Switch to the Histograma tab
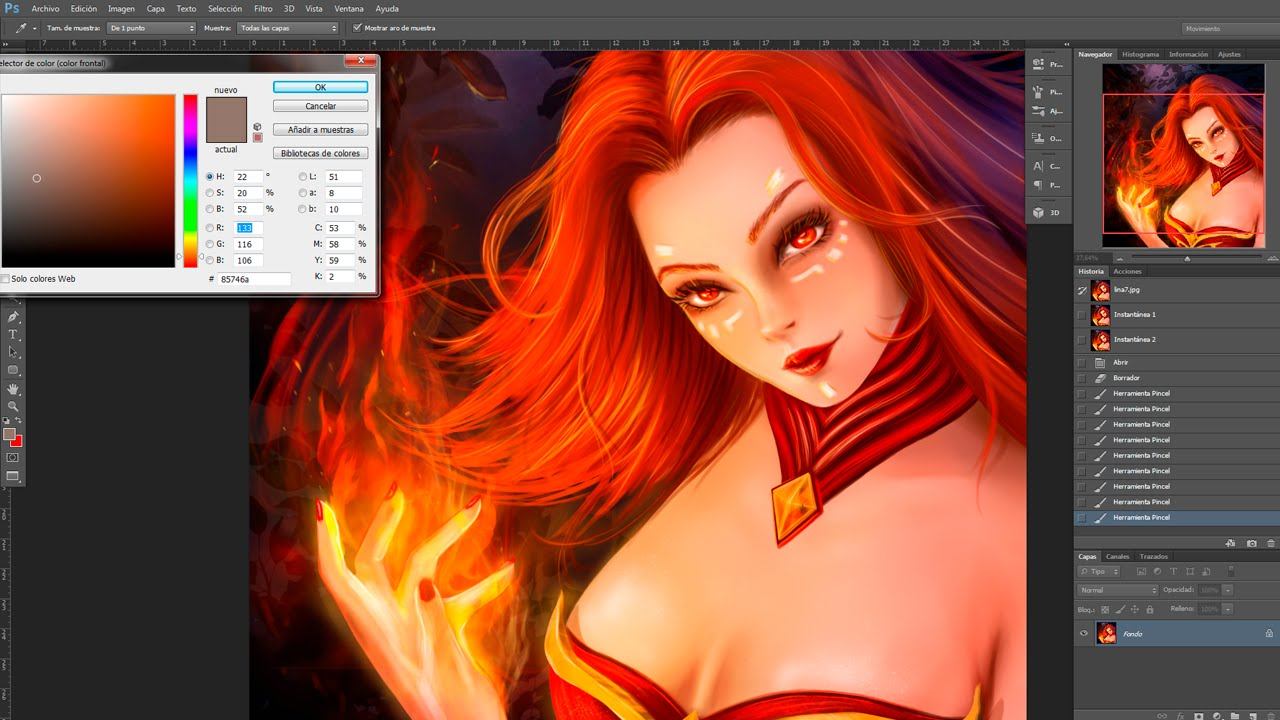1280x720 pixels. click(1140, 54)
